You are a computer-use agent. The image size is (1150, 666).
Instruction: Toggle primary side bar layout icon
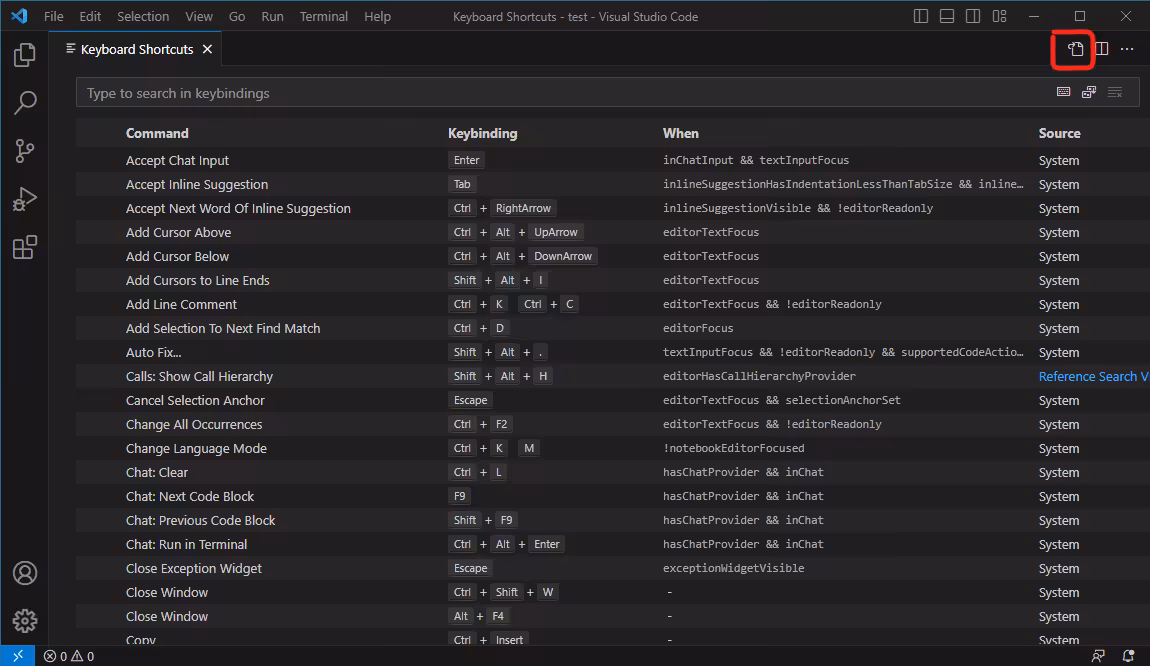pos(920,16)
